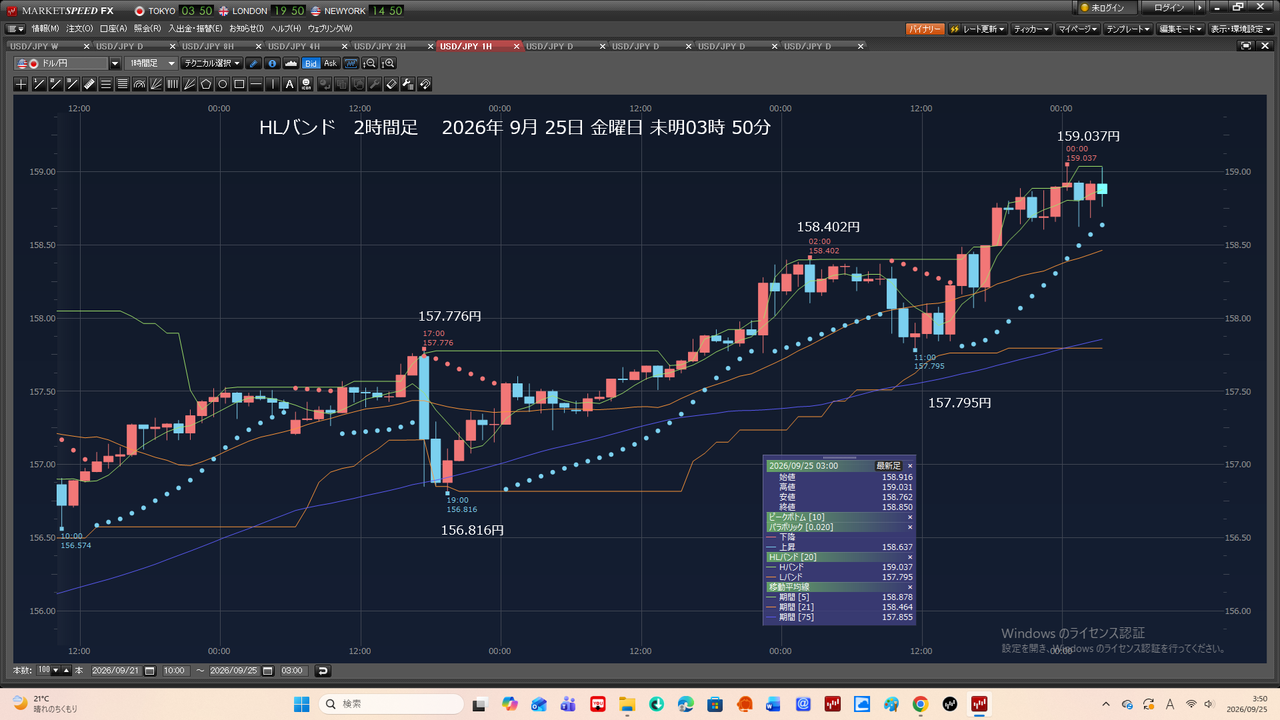
Task: Select the horizontal line tool
Action: click(x=256, y=84)
